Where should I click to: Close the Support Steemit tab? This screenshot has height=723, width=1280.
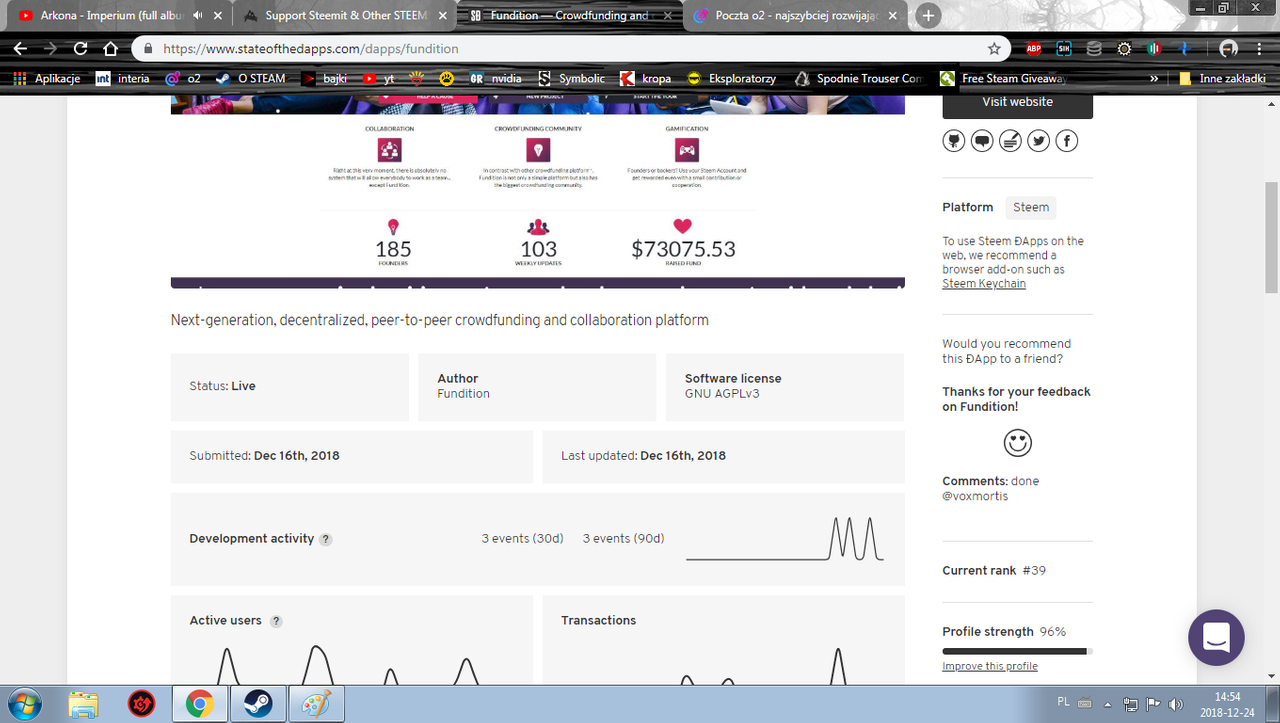tap(442, 16)
